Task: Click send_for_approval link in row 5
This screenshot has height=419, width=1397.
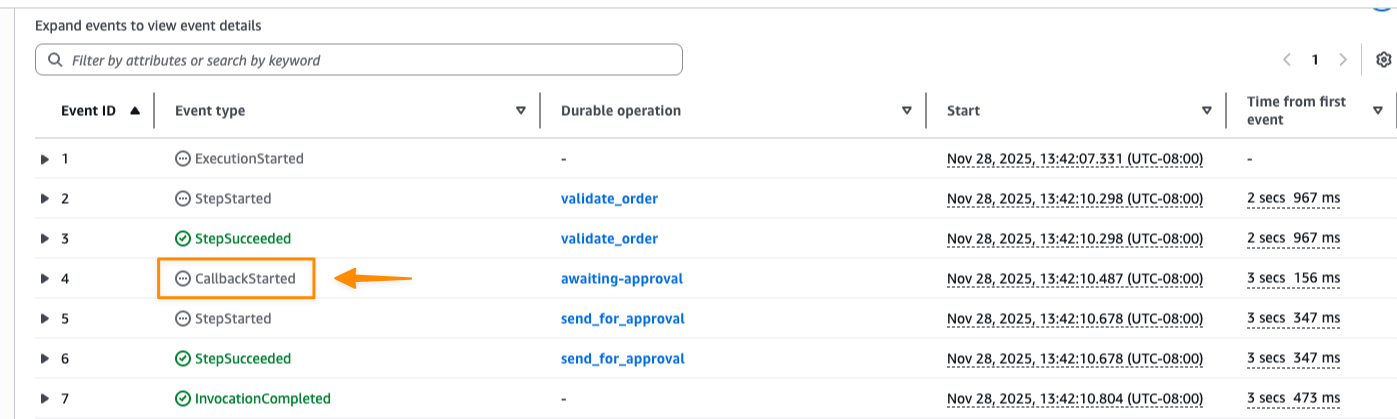Action: pos(622,319)
